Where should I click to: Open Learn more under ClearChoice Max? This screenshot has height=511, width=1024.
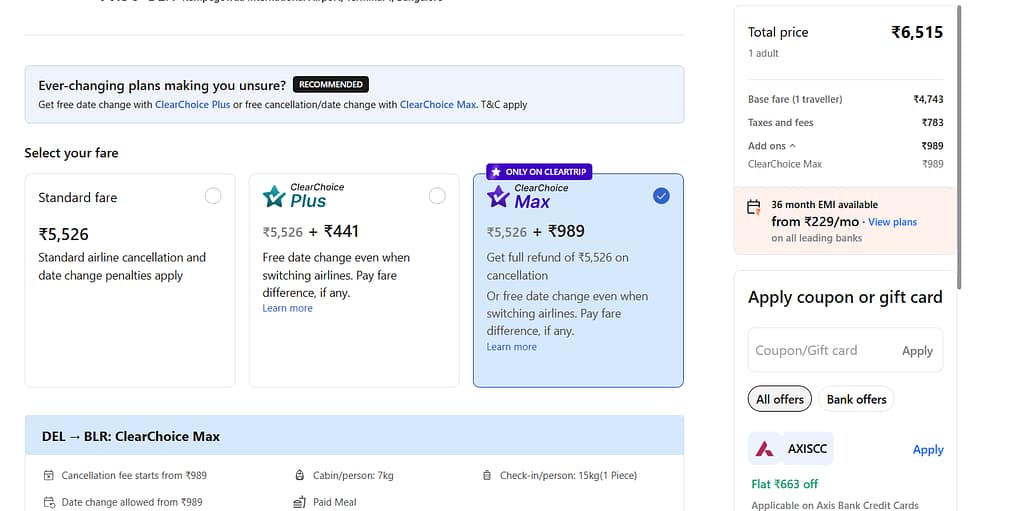[511, 346]
